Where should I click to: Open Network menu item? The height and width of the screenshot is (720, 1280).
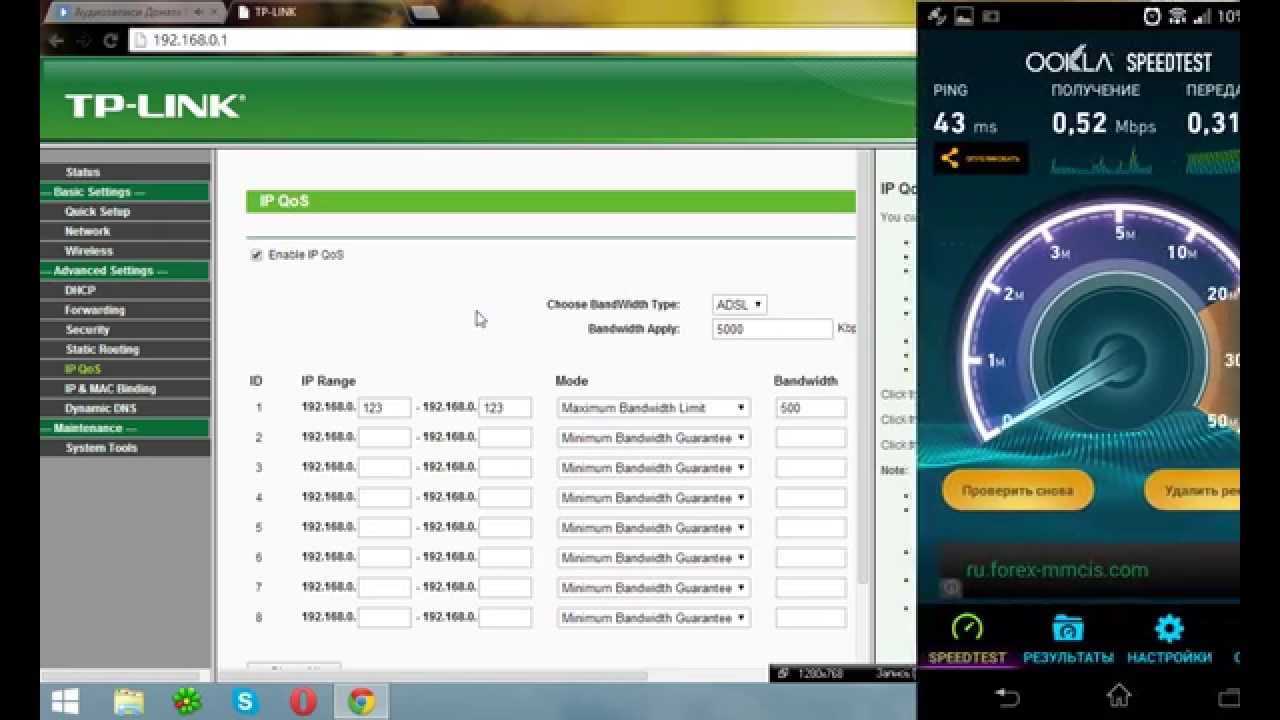87,231
